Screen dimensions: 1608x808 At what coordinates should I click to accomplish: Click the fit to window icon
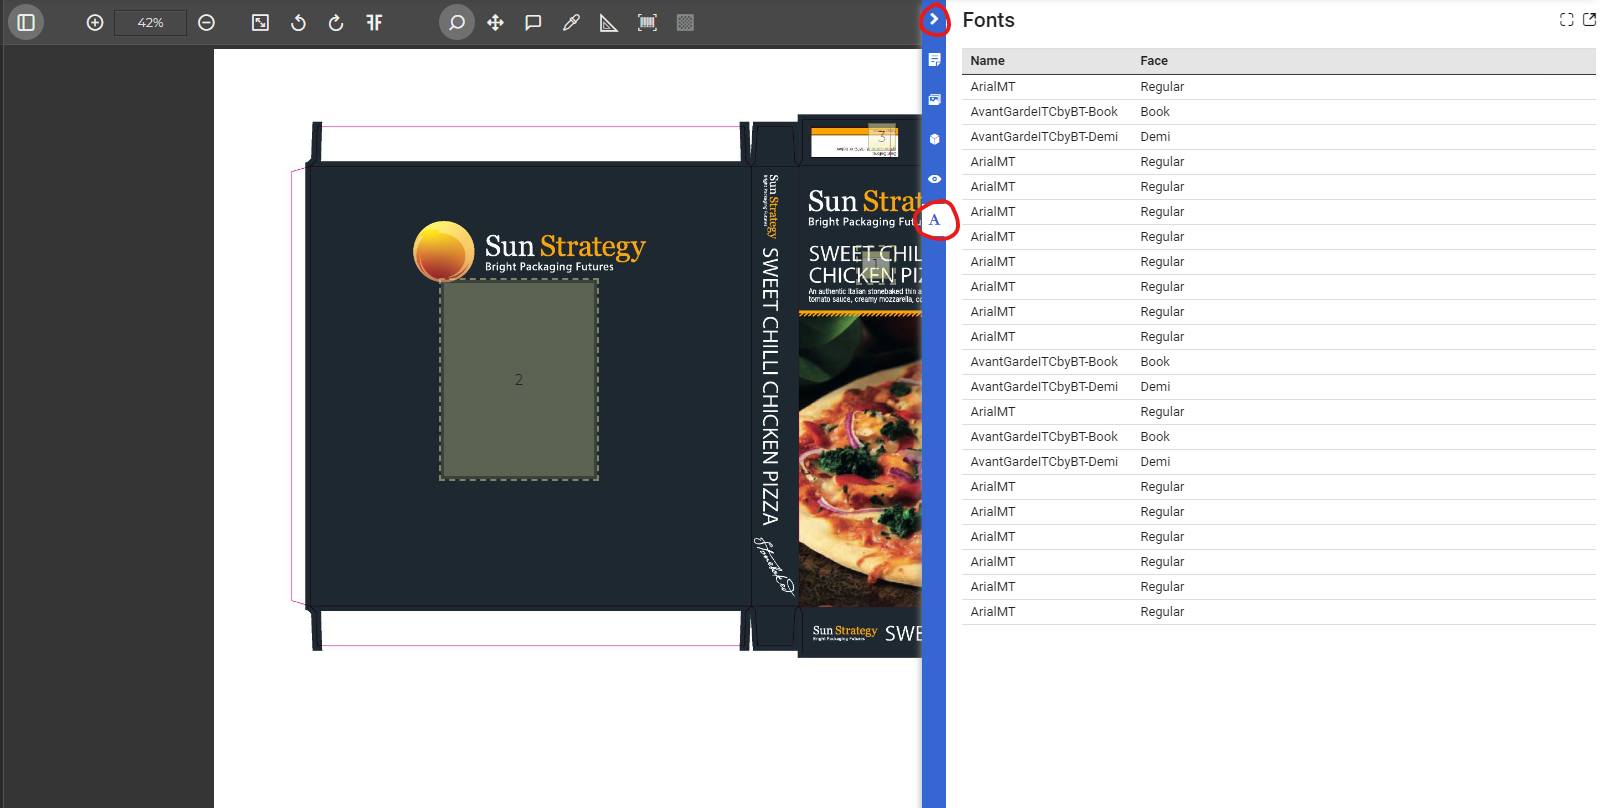point(260,22)
